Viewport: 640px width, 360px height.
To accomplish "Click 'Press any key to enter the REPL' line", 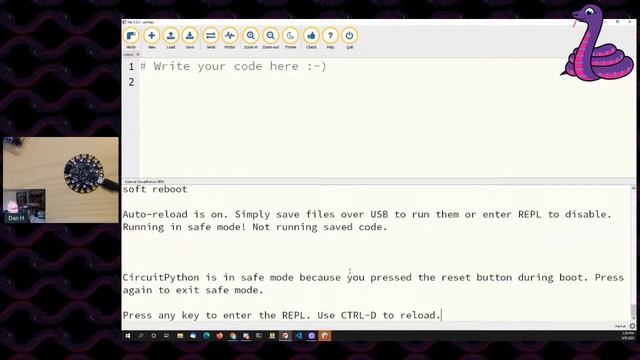I will pos(282,315).
